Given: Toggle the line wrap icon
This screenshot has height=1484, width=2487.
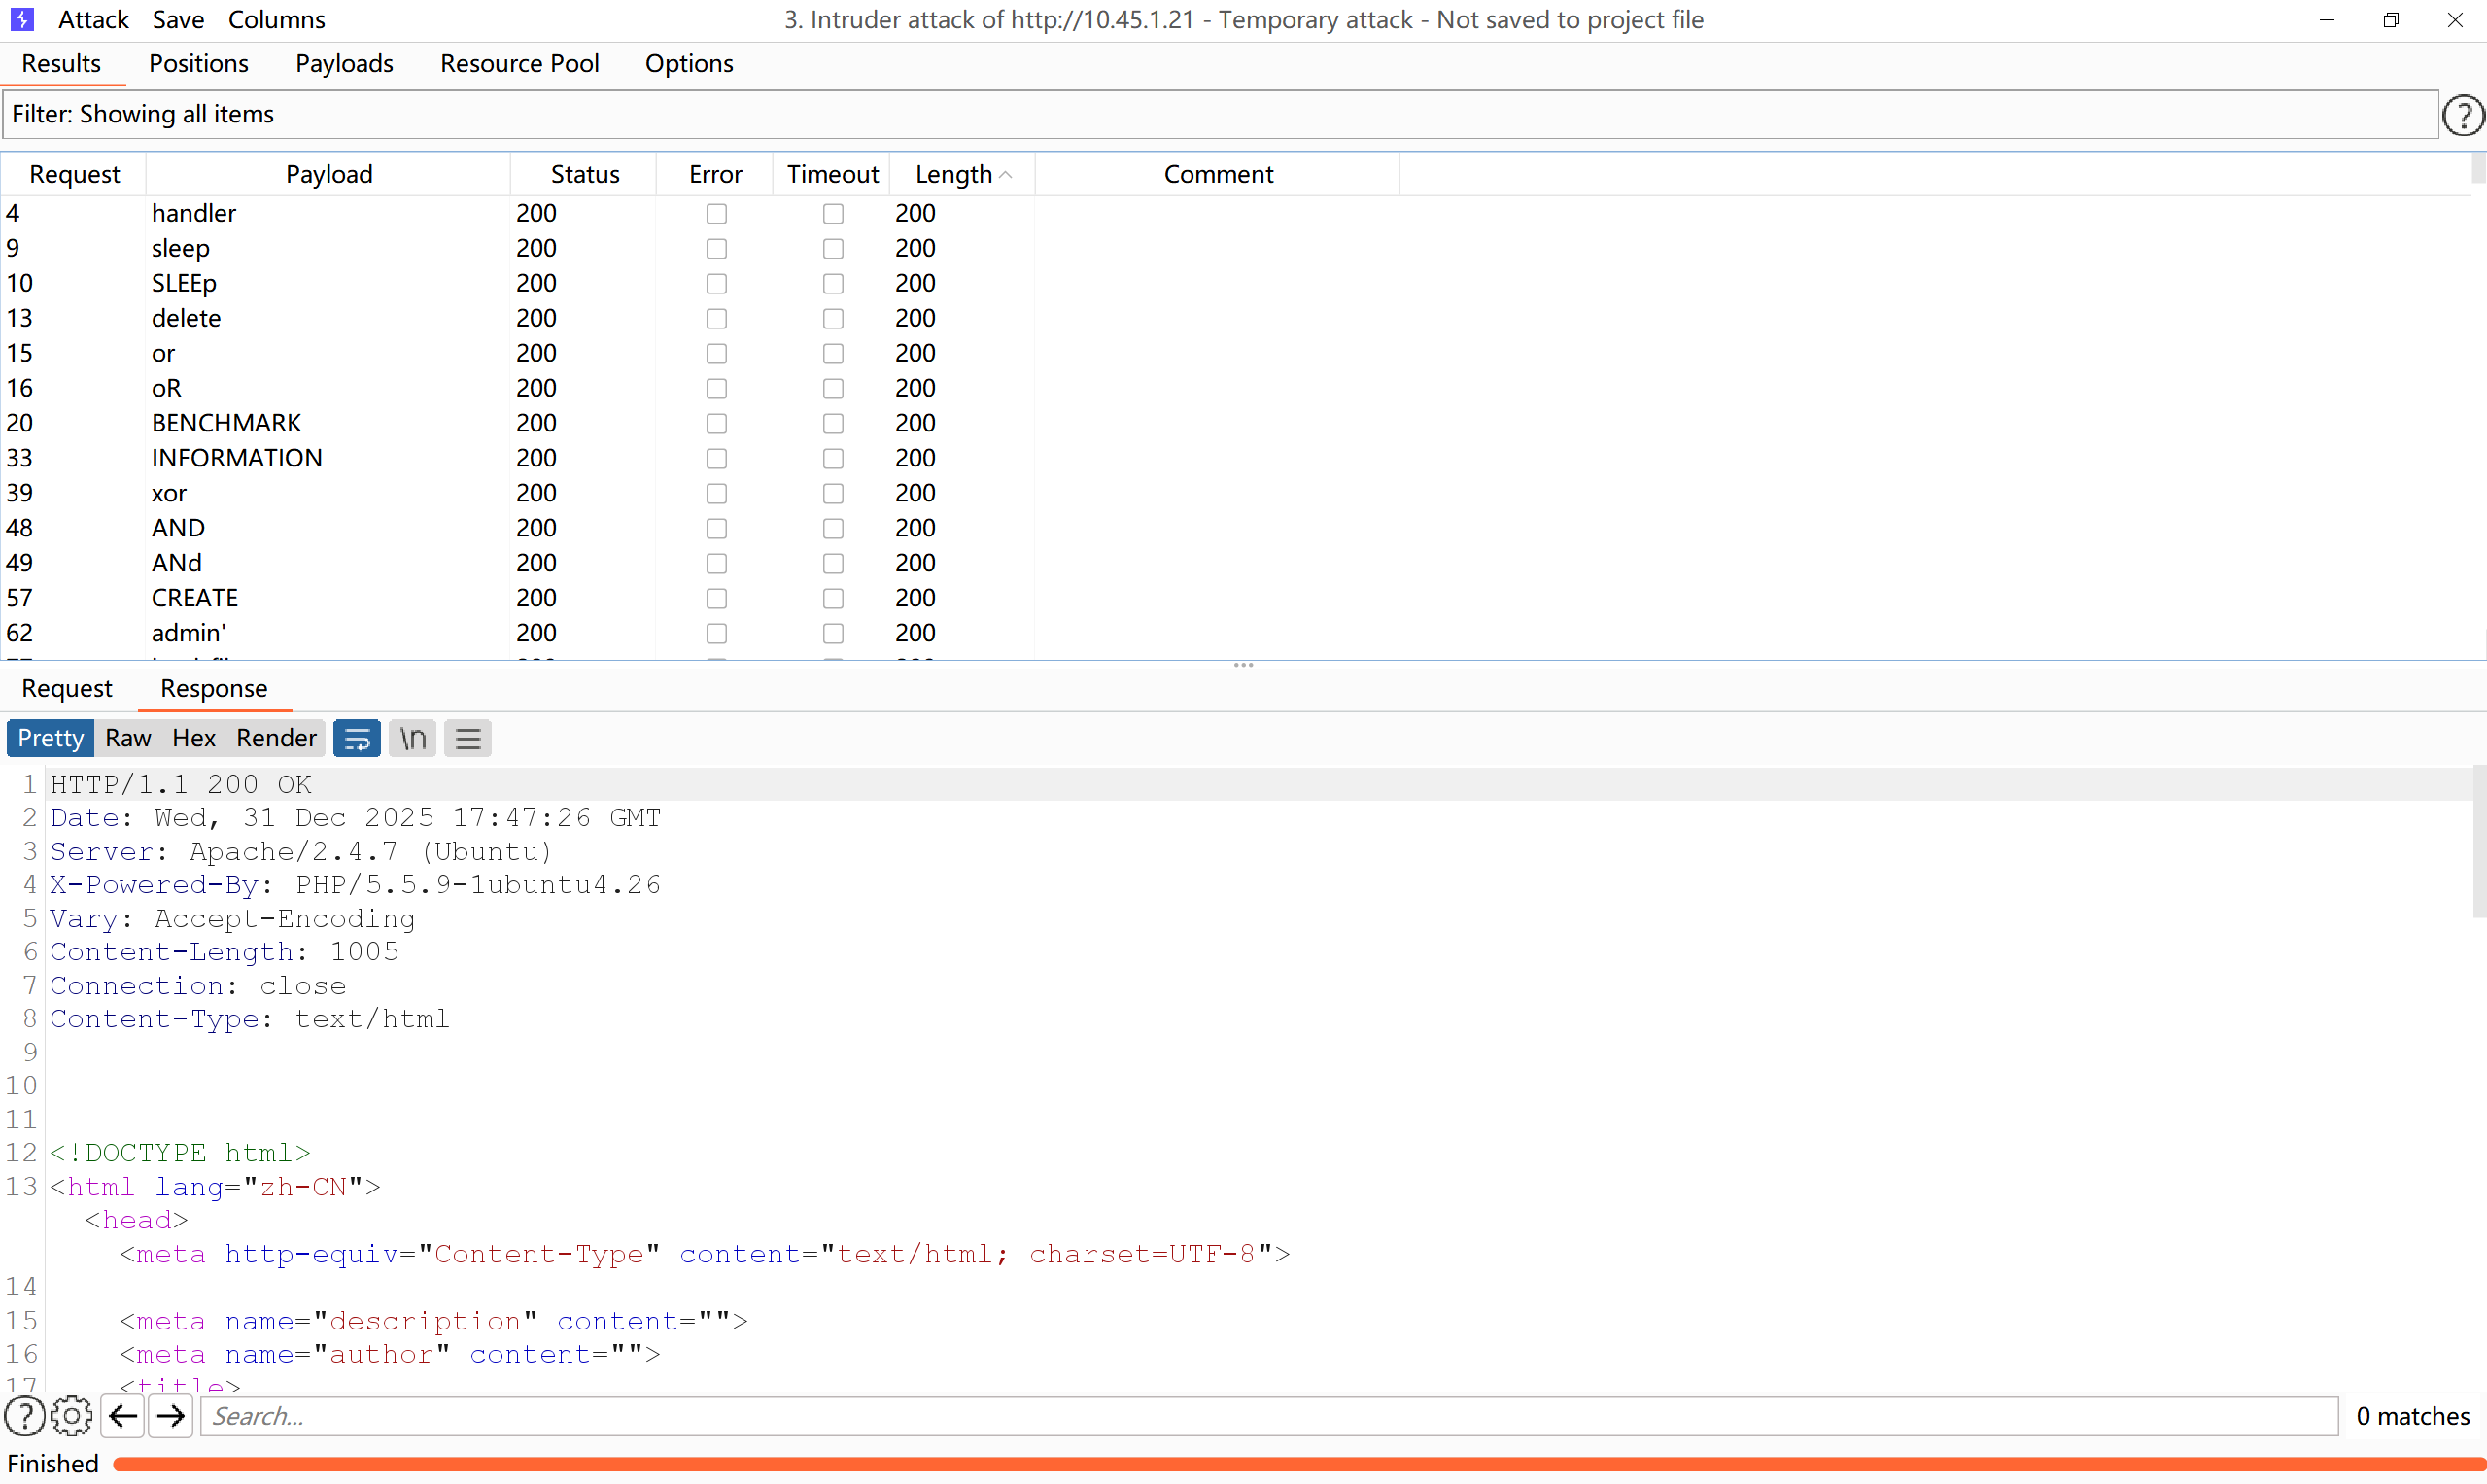Looking at the screenshot, I should [x=357, y=739].
